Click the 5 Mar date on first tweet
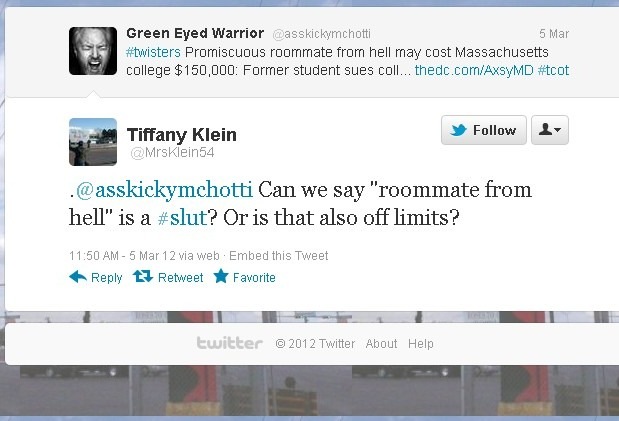619x421 pixels. [x=554, y=34]
